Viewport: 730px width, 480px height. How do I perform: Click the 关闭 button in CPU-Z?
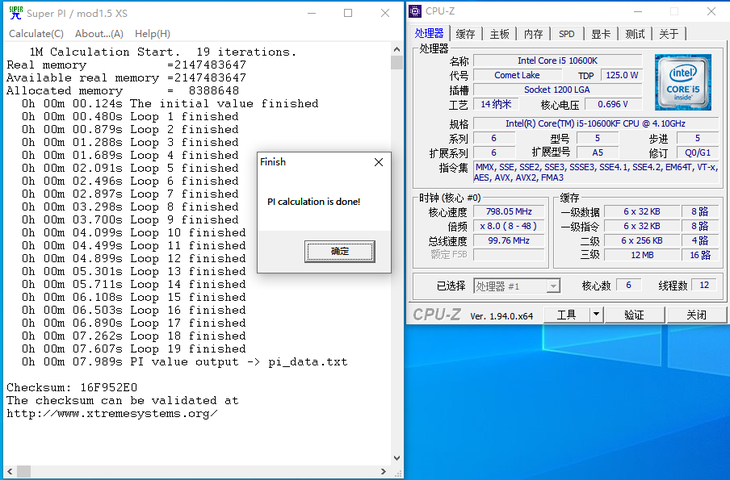pos(696,315)
